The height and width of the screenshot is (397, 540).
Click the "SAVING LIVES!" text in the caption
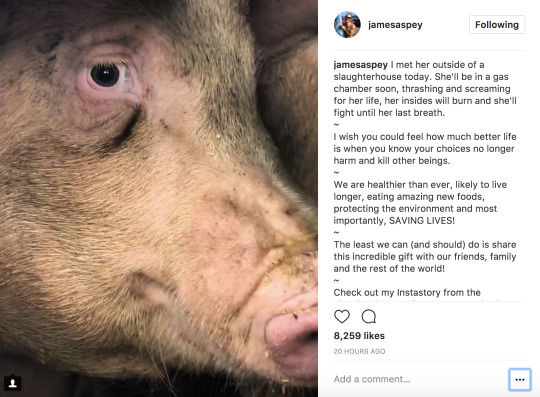click(422, 220)
